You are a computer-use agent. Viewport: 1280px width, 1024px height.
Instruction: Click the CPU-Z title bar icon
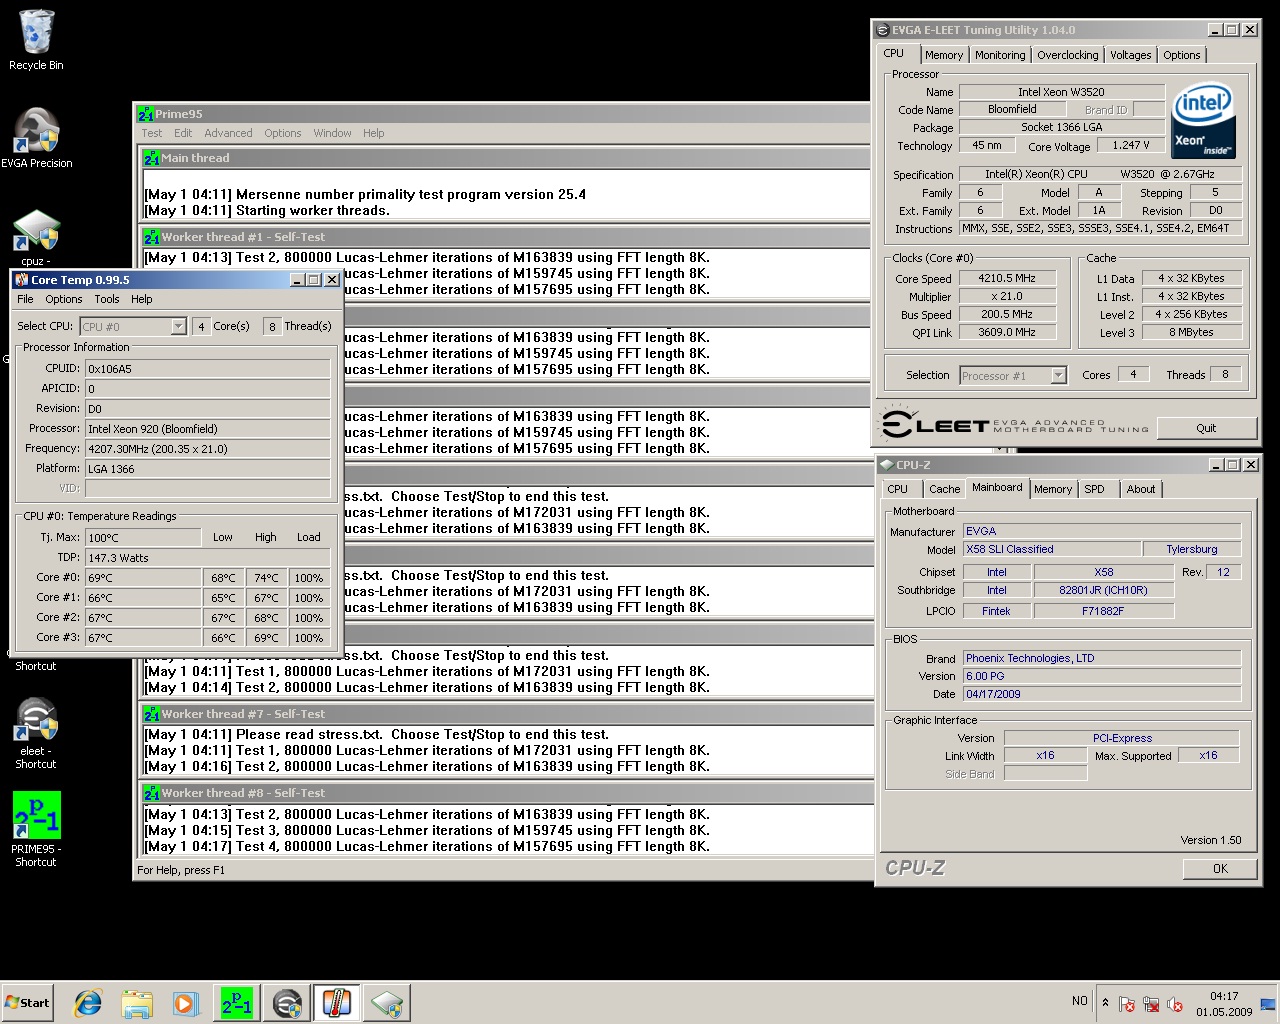[886, 465]
